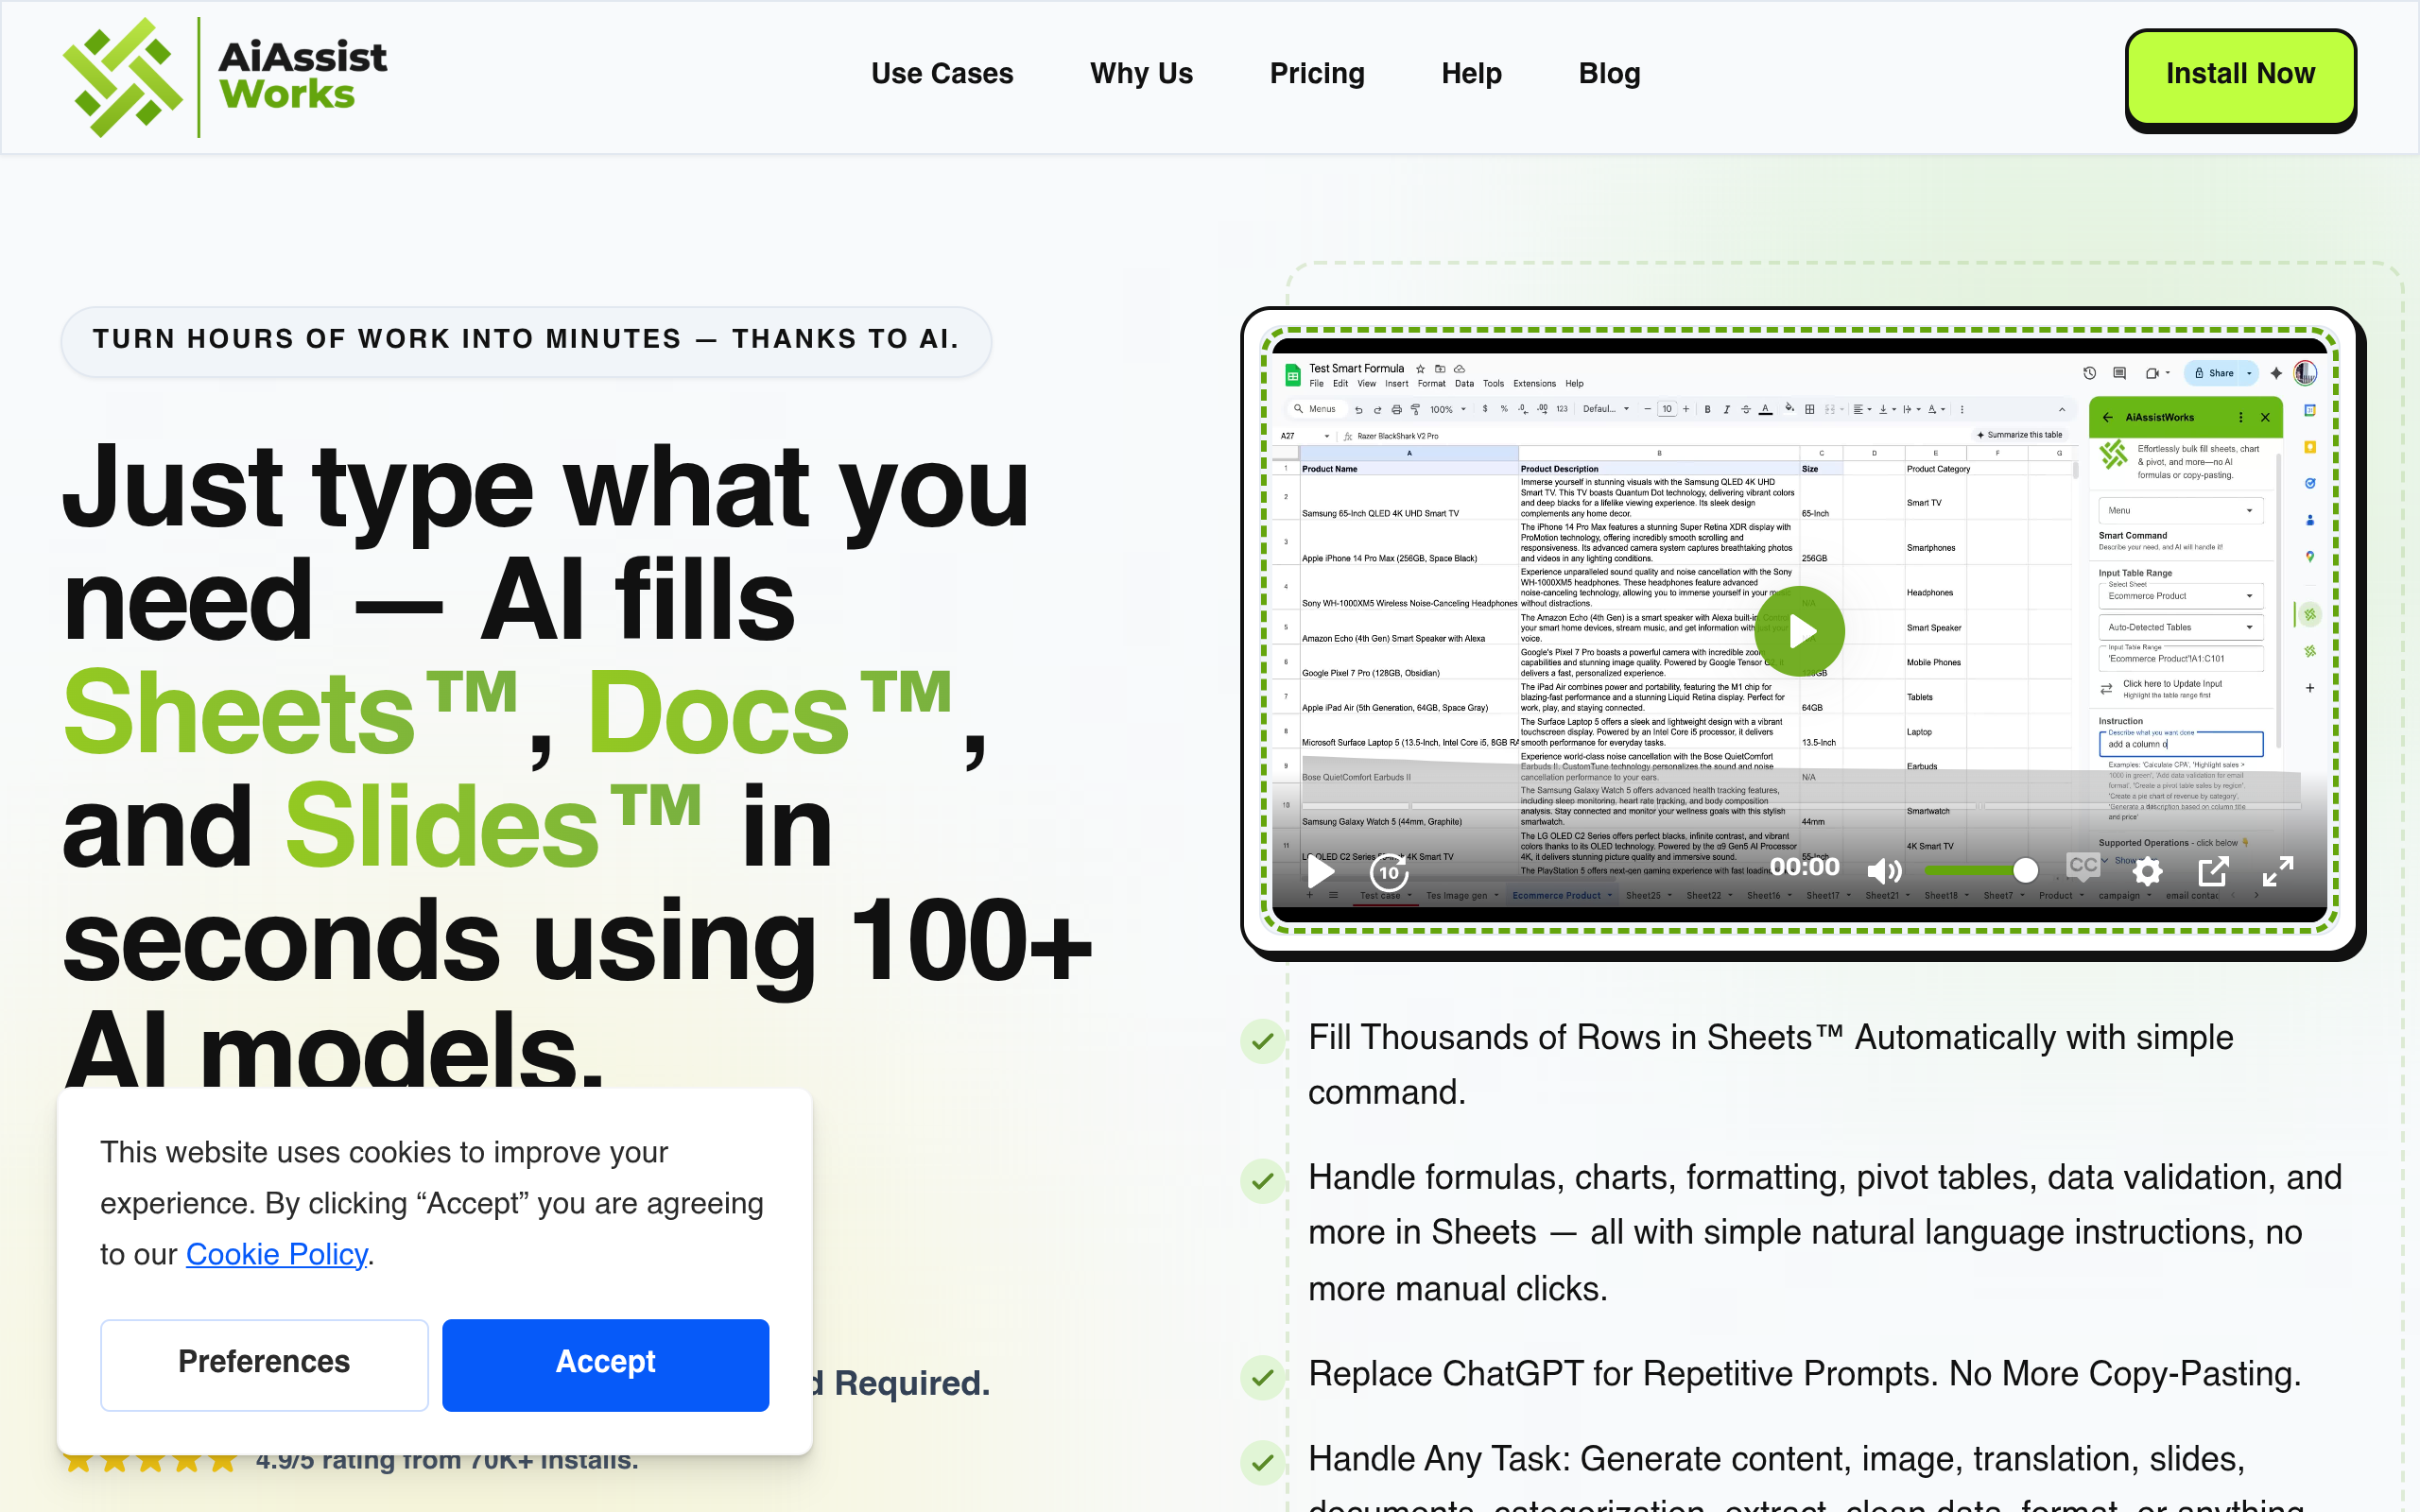Rewind the video 10 seconds

pos(1389,871)
